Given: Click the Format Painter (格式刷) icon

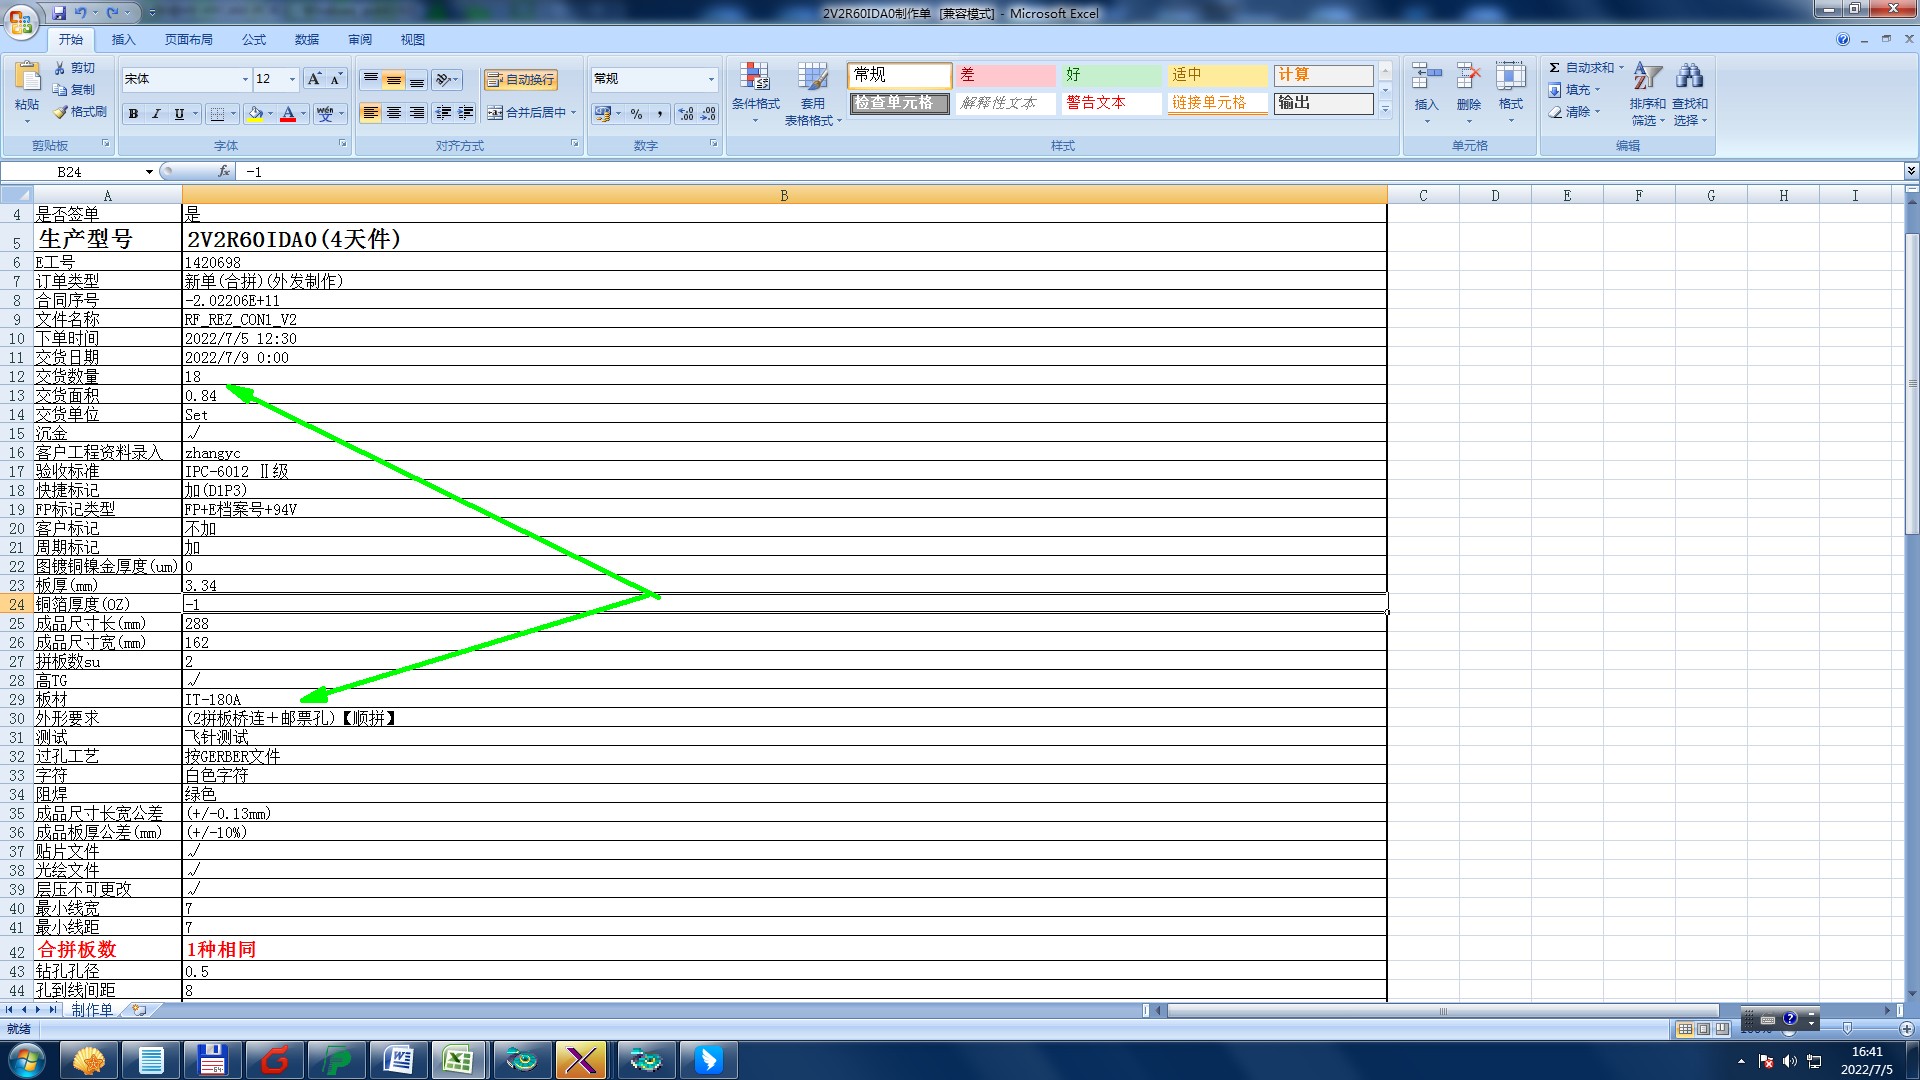Looking at the screenshot, I should point(62,112).
